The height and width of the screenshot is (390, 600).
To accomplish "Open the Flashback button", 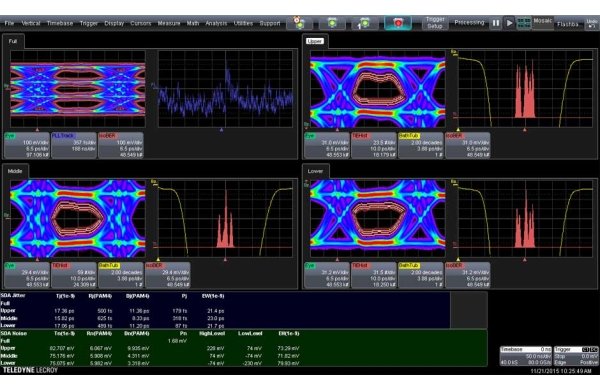I will pyautogui.click(x=568, y=24).
